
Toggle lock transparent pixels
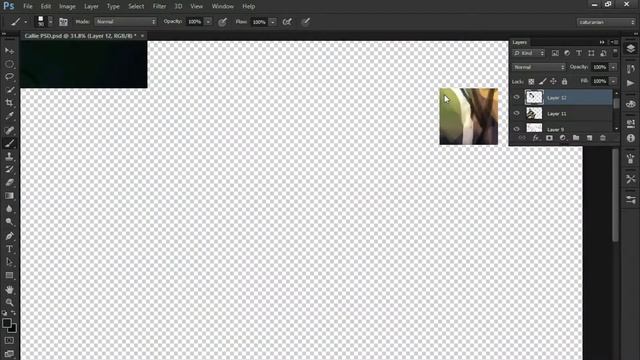click(531, 82)
